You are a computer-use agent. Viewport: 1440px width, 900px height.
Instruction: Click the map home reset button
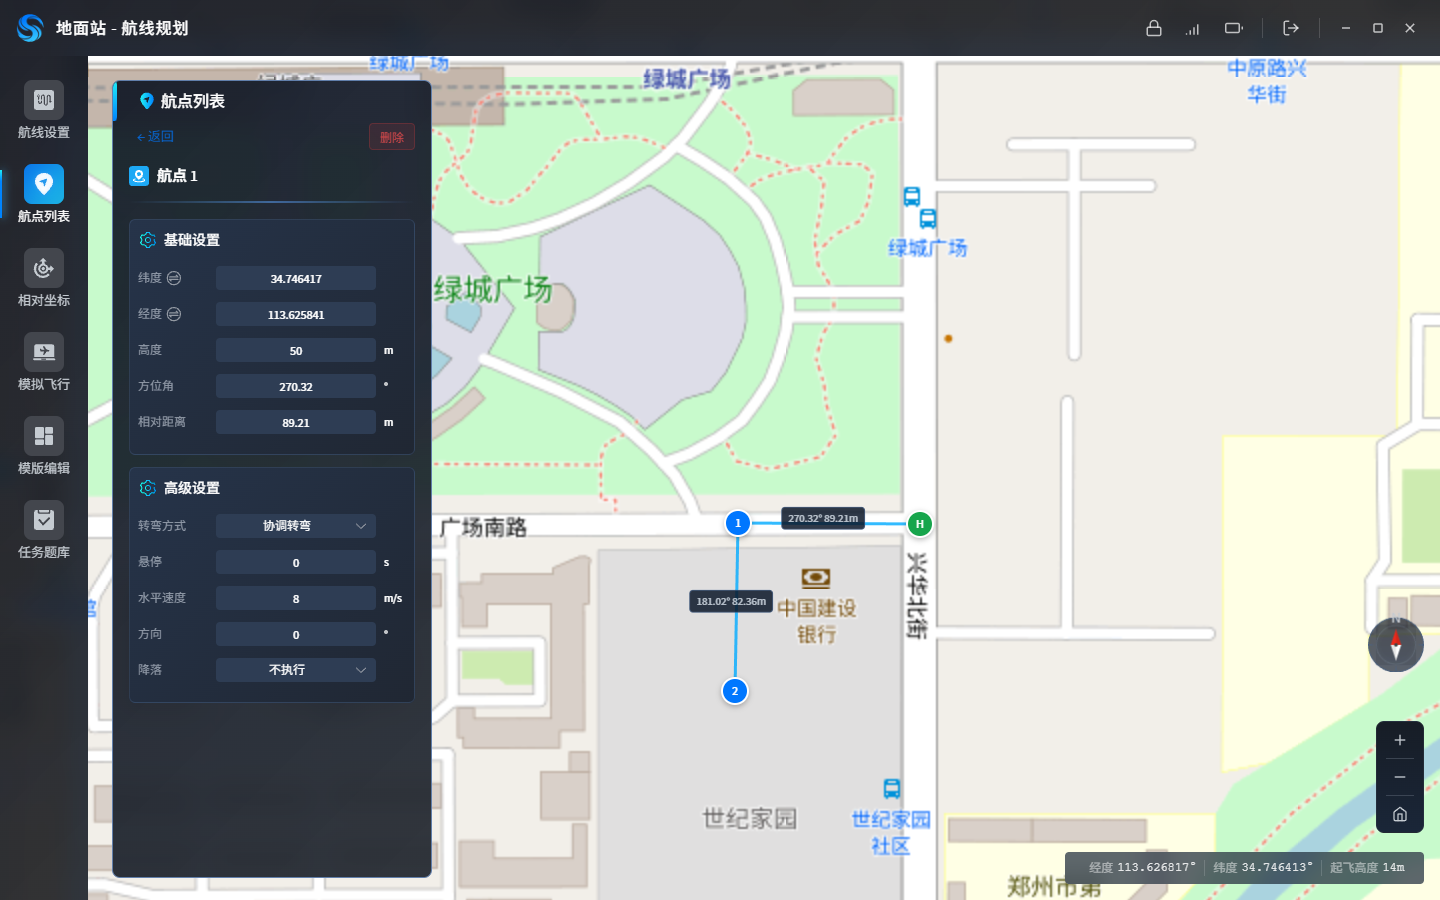tap(1400, 814)
